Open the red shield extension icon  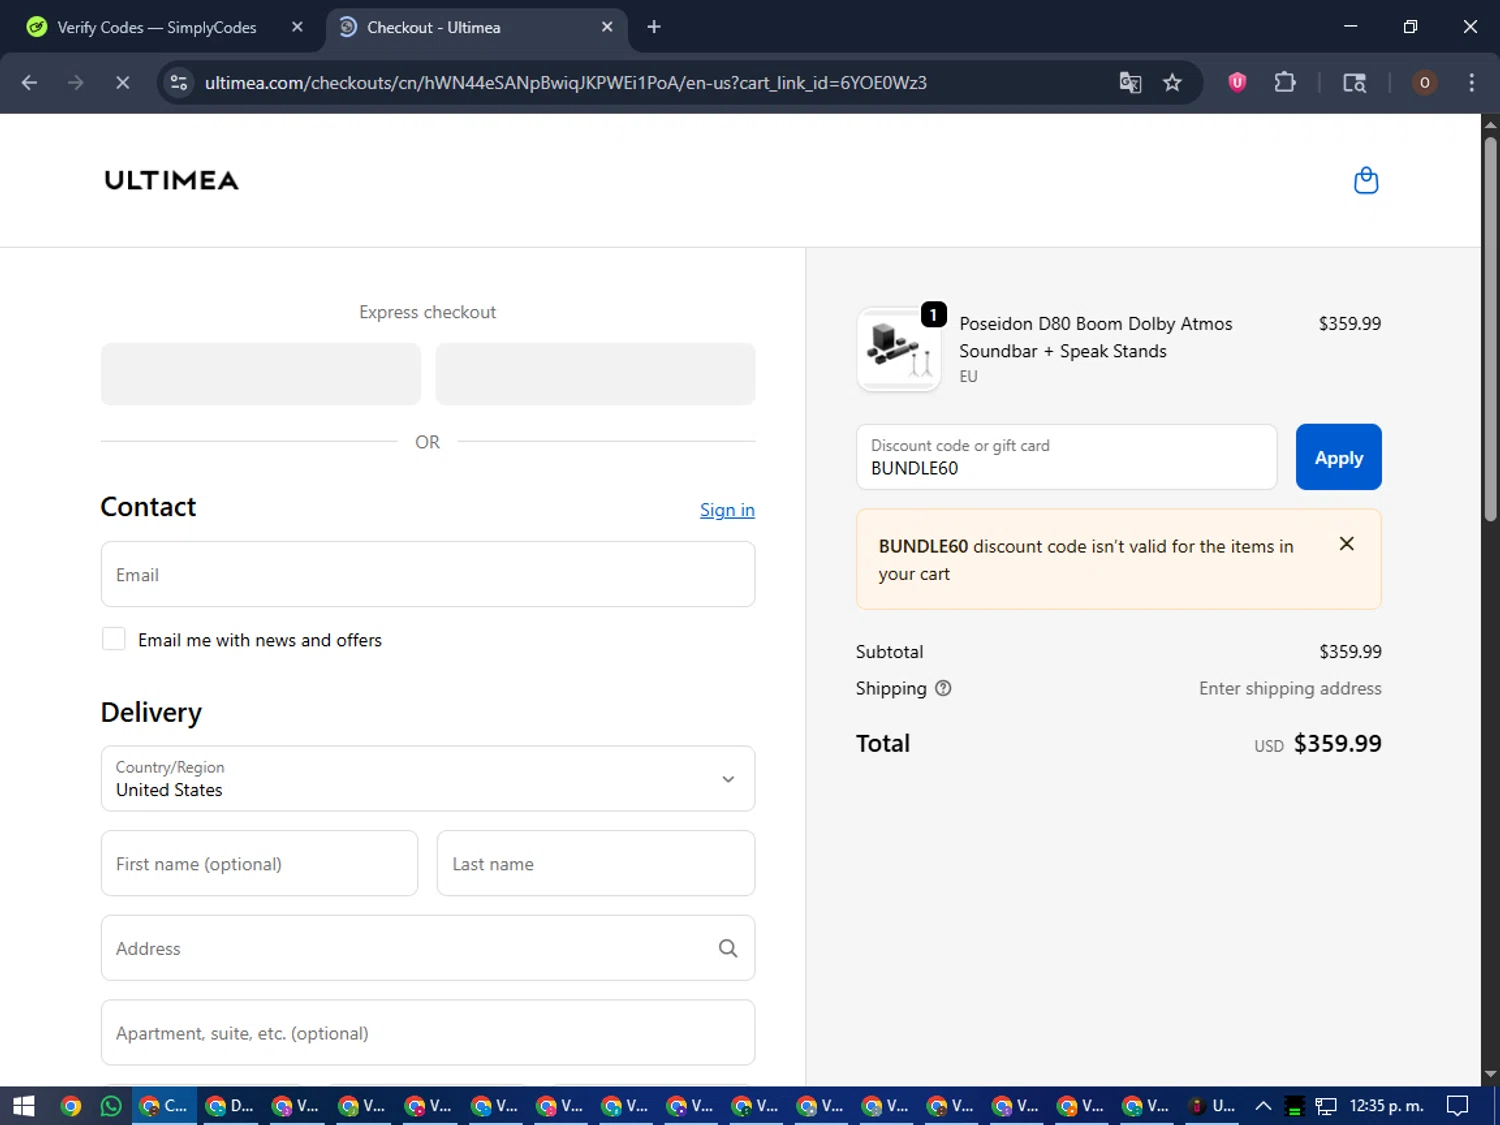coord(1237,83)
